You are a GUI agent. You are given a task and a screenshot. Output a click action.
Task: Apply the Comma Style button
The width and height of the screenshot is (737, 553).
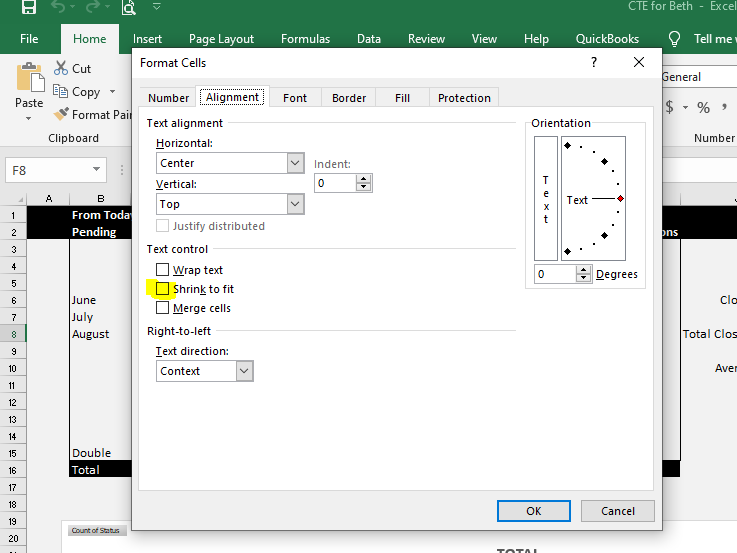(724, 108)
